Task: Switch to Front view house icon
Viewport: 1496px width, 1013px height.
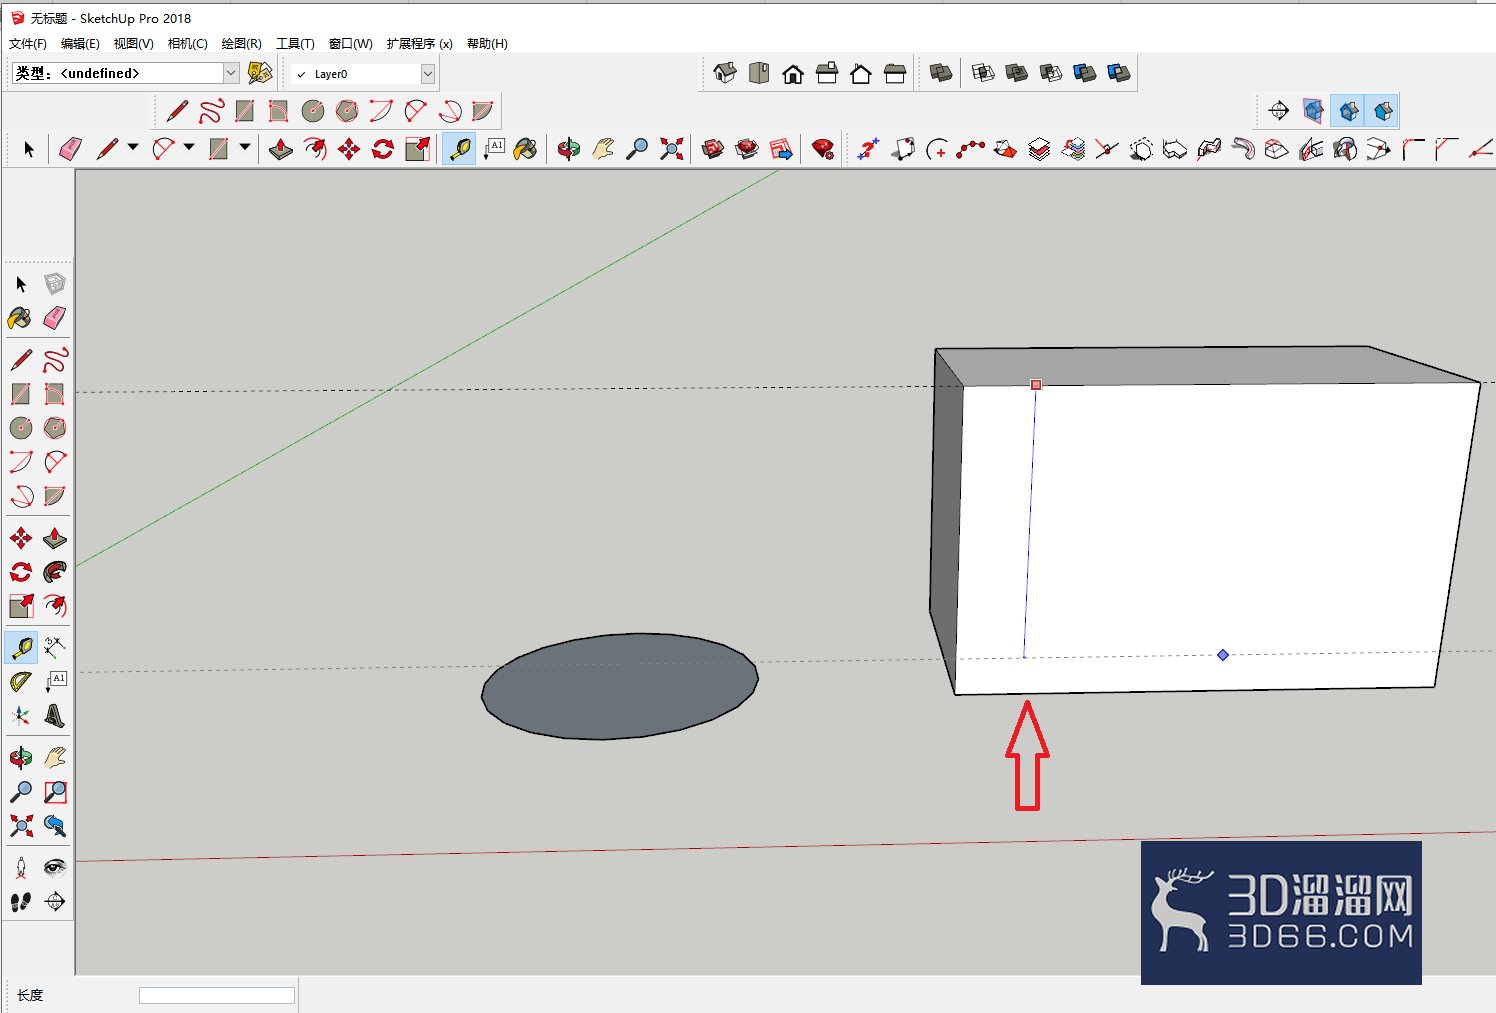Action: point(793,73)
